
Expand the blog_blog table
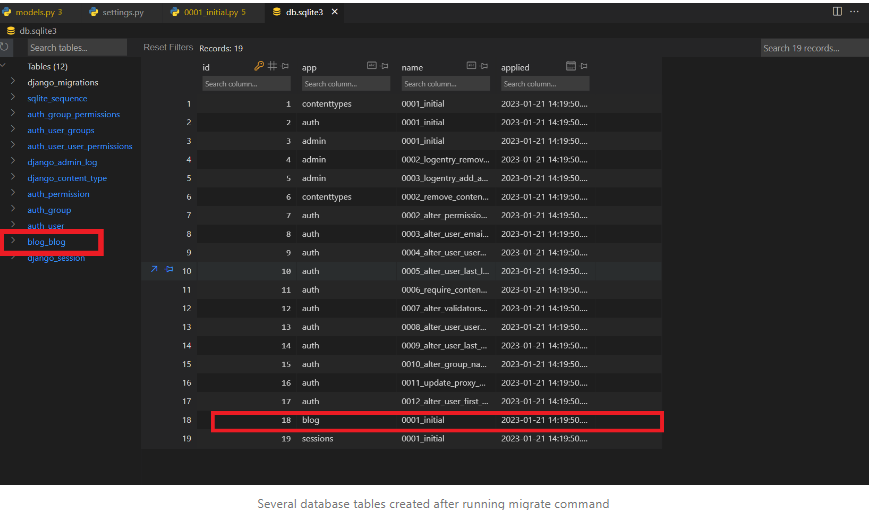click(12, 242)
